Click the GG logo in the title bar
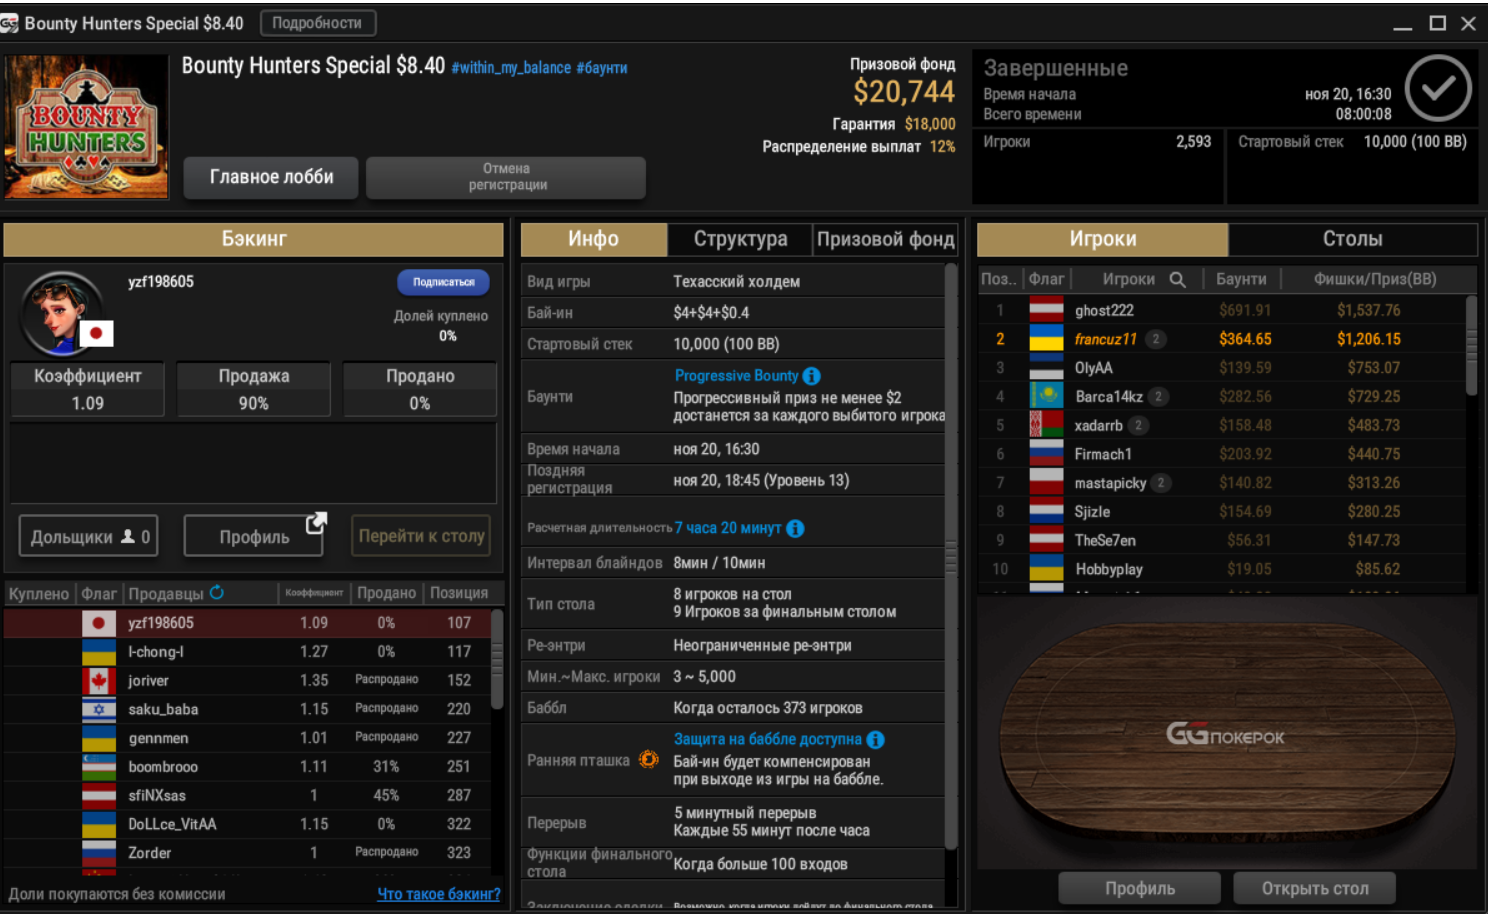This screenshot has height=914, width=1488. pyautogui.click(x=10, y=23)
